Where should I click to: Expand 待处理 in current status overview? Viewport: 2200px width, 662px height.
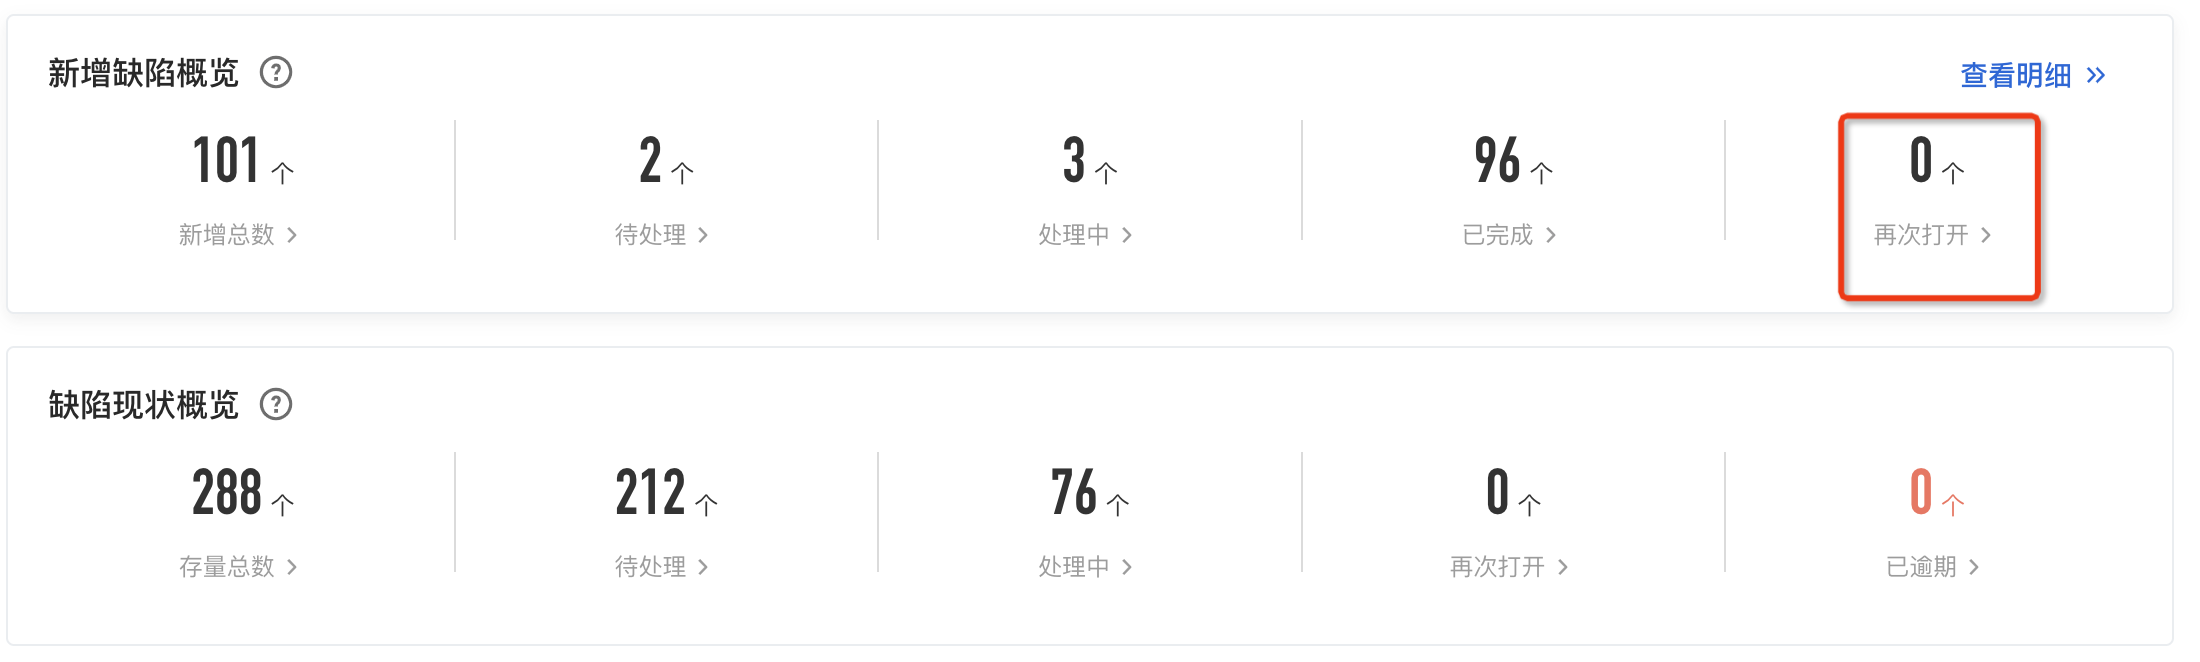(661, 567)
